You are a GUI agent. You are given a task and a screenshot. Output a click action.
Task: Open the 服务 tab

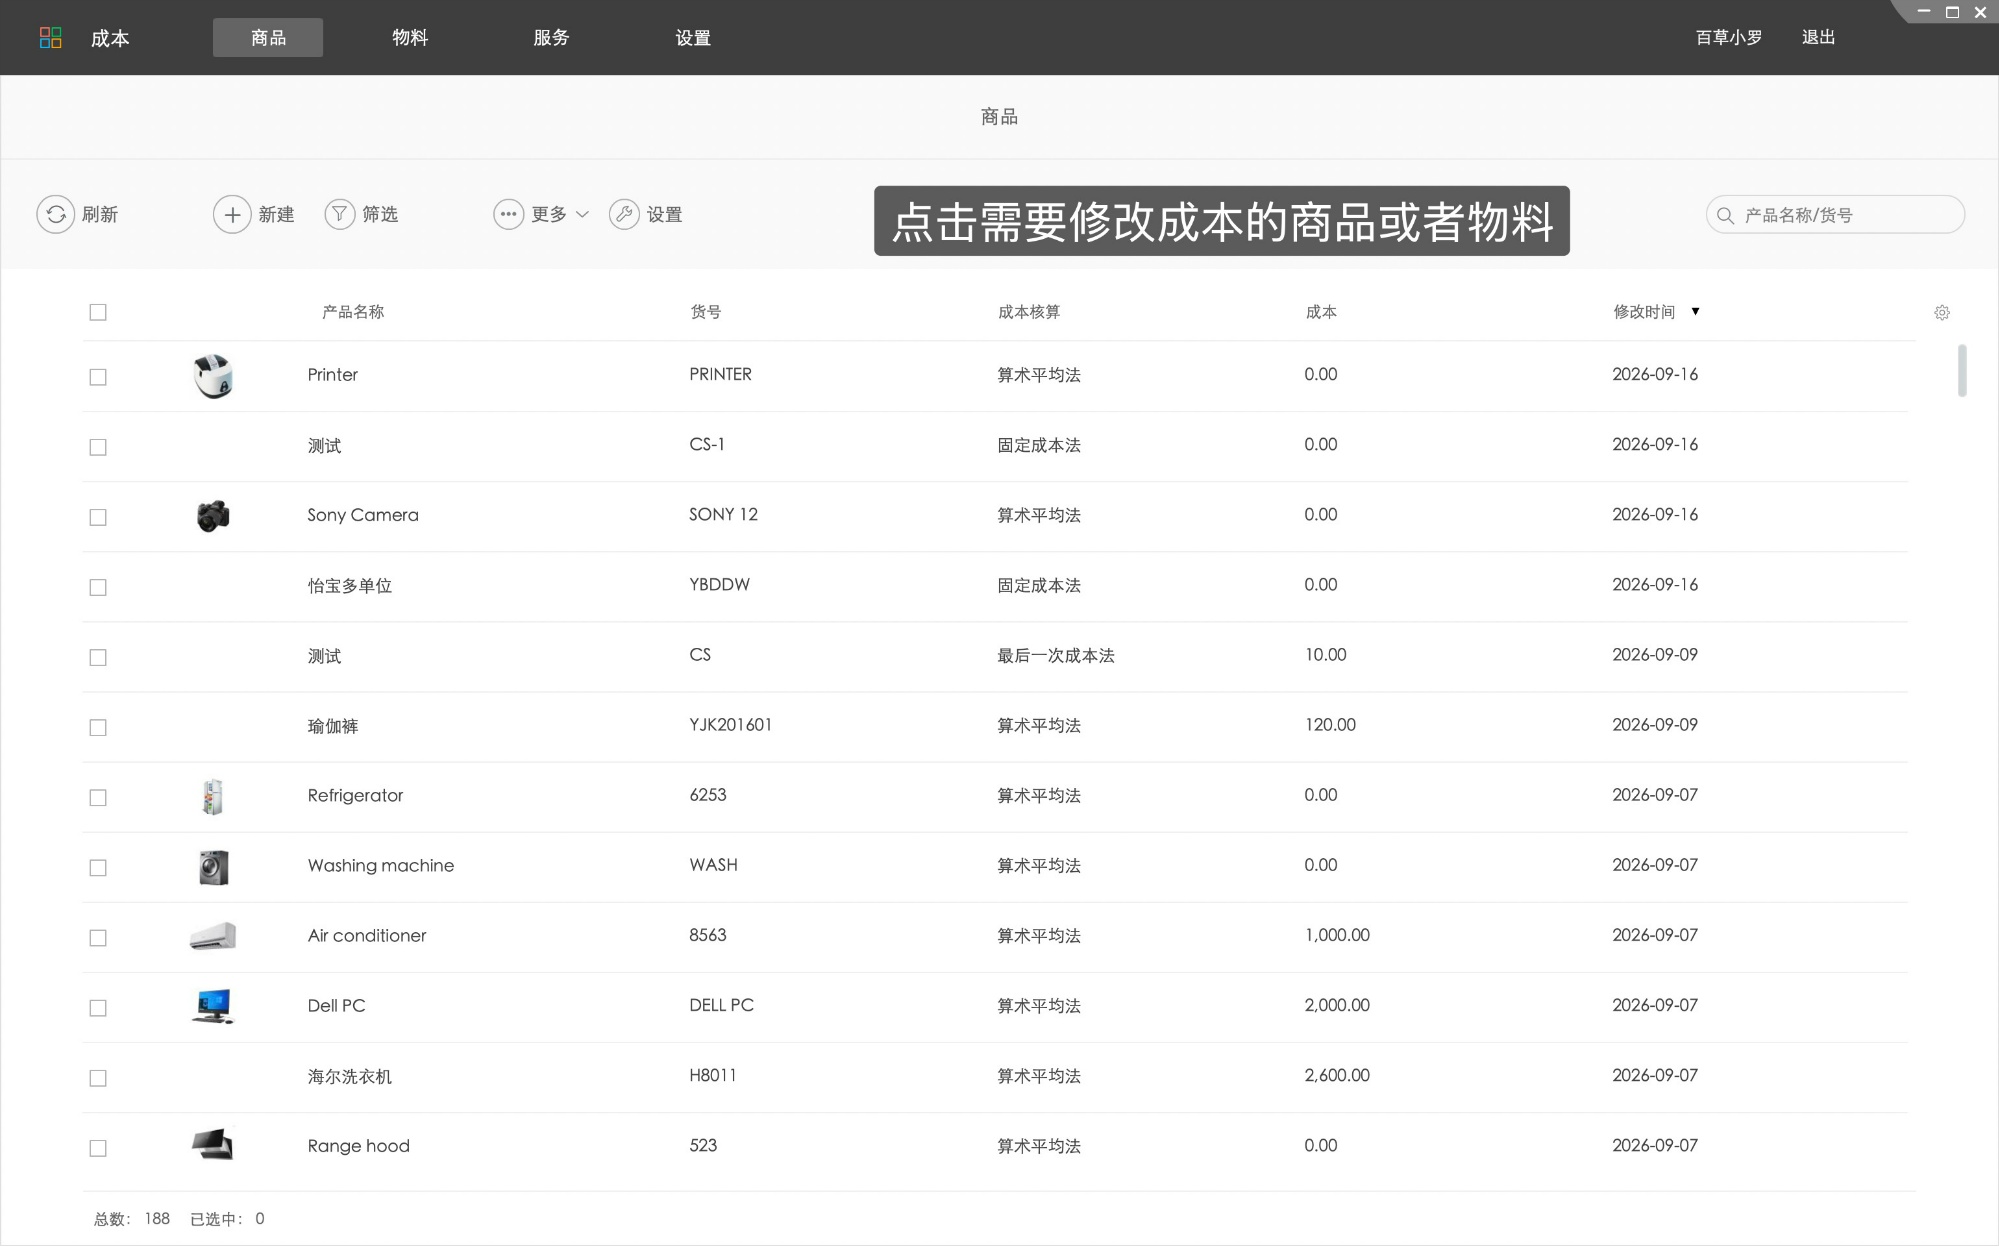tap(551, 38)
